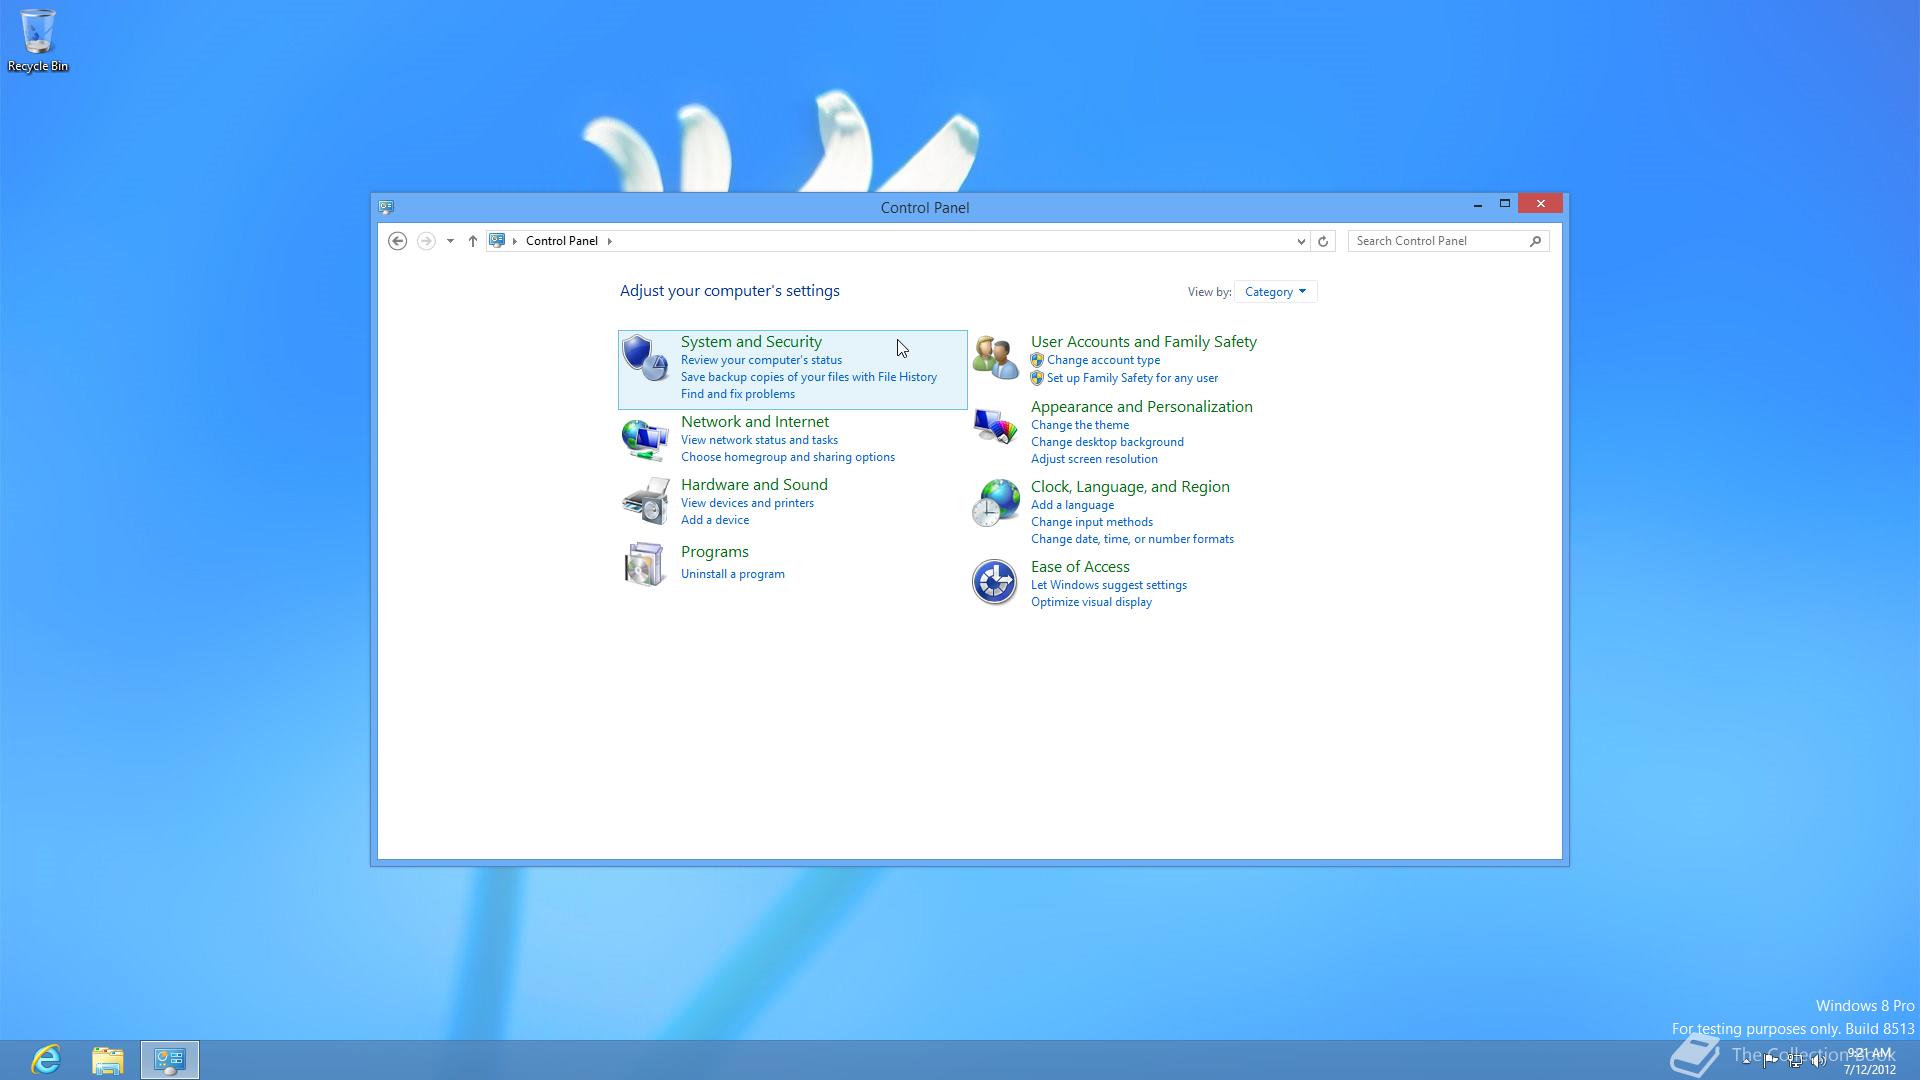Open File Explorer from the taskbar
Viewport: 1920px width, 1080px height.
coord(108,1060)
